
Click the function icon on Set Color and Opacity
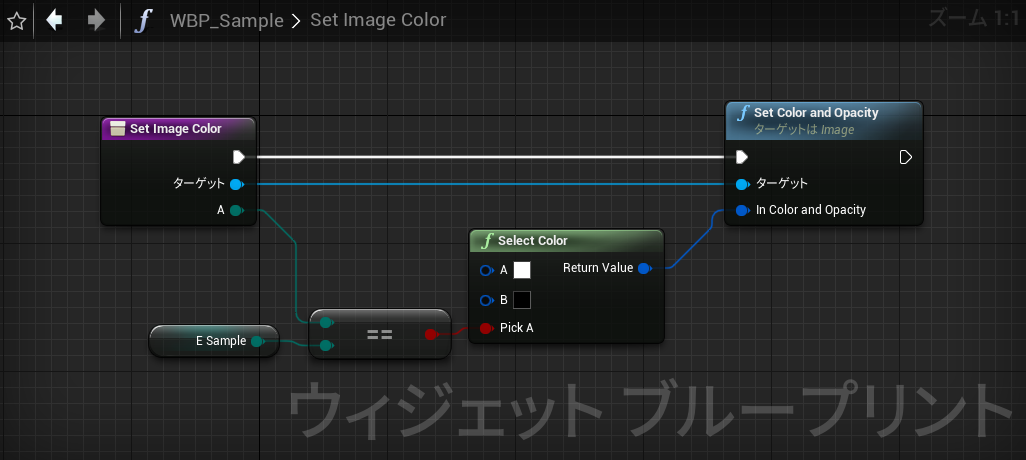point(743,113)
